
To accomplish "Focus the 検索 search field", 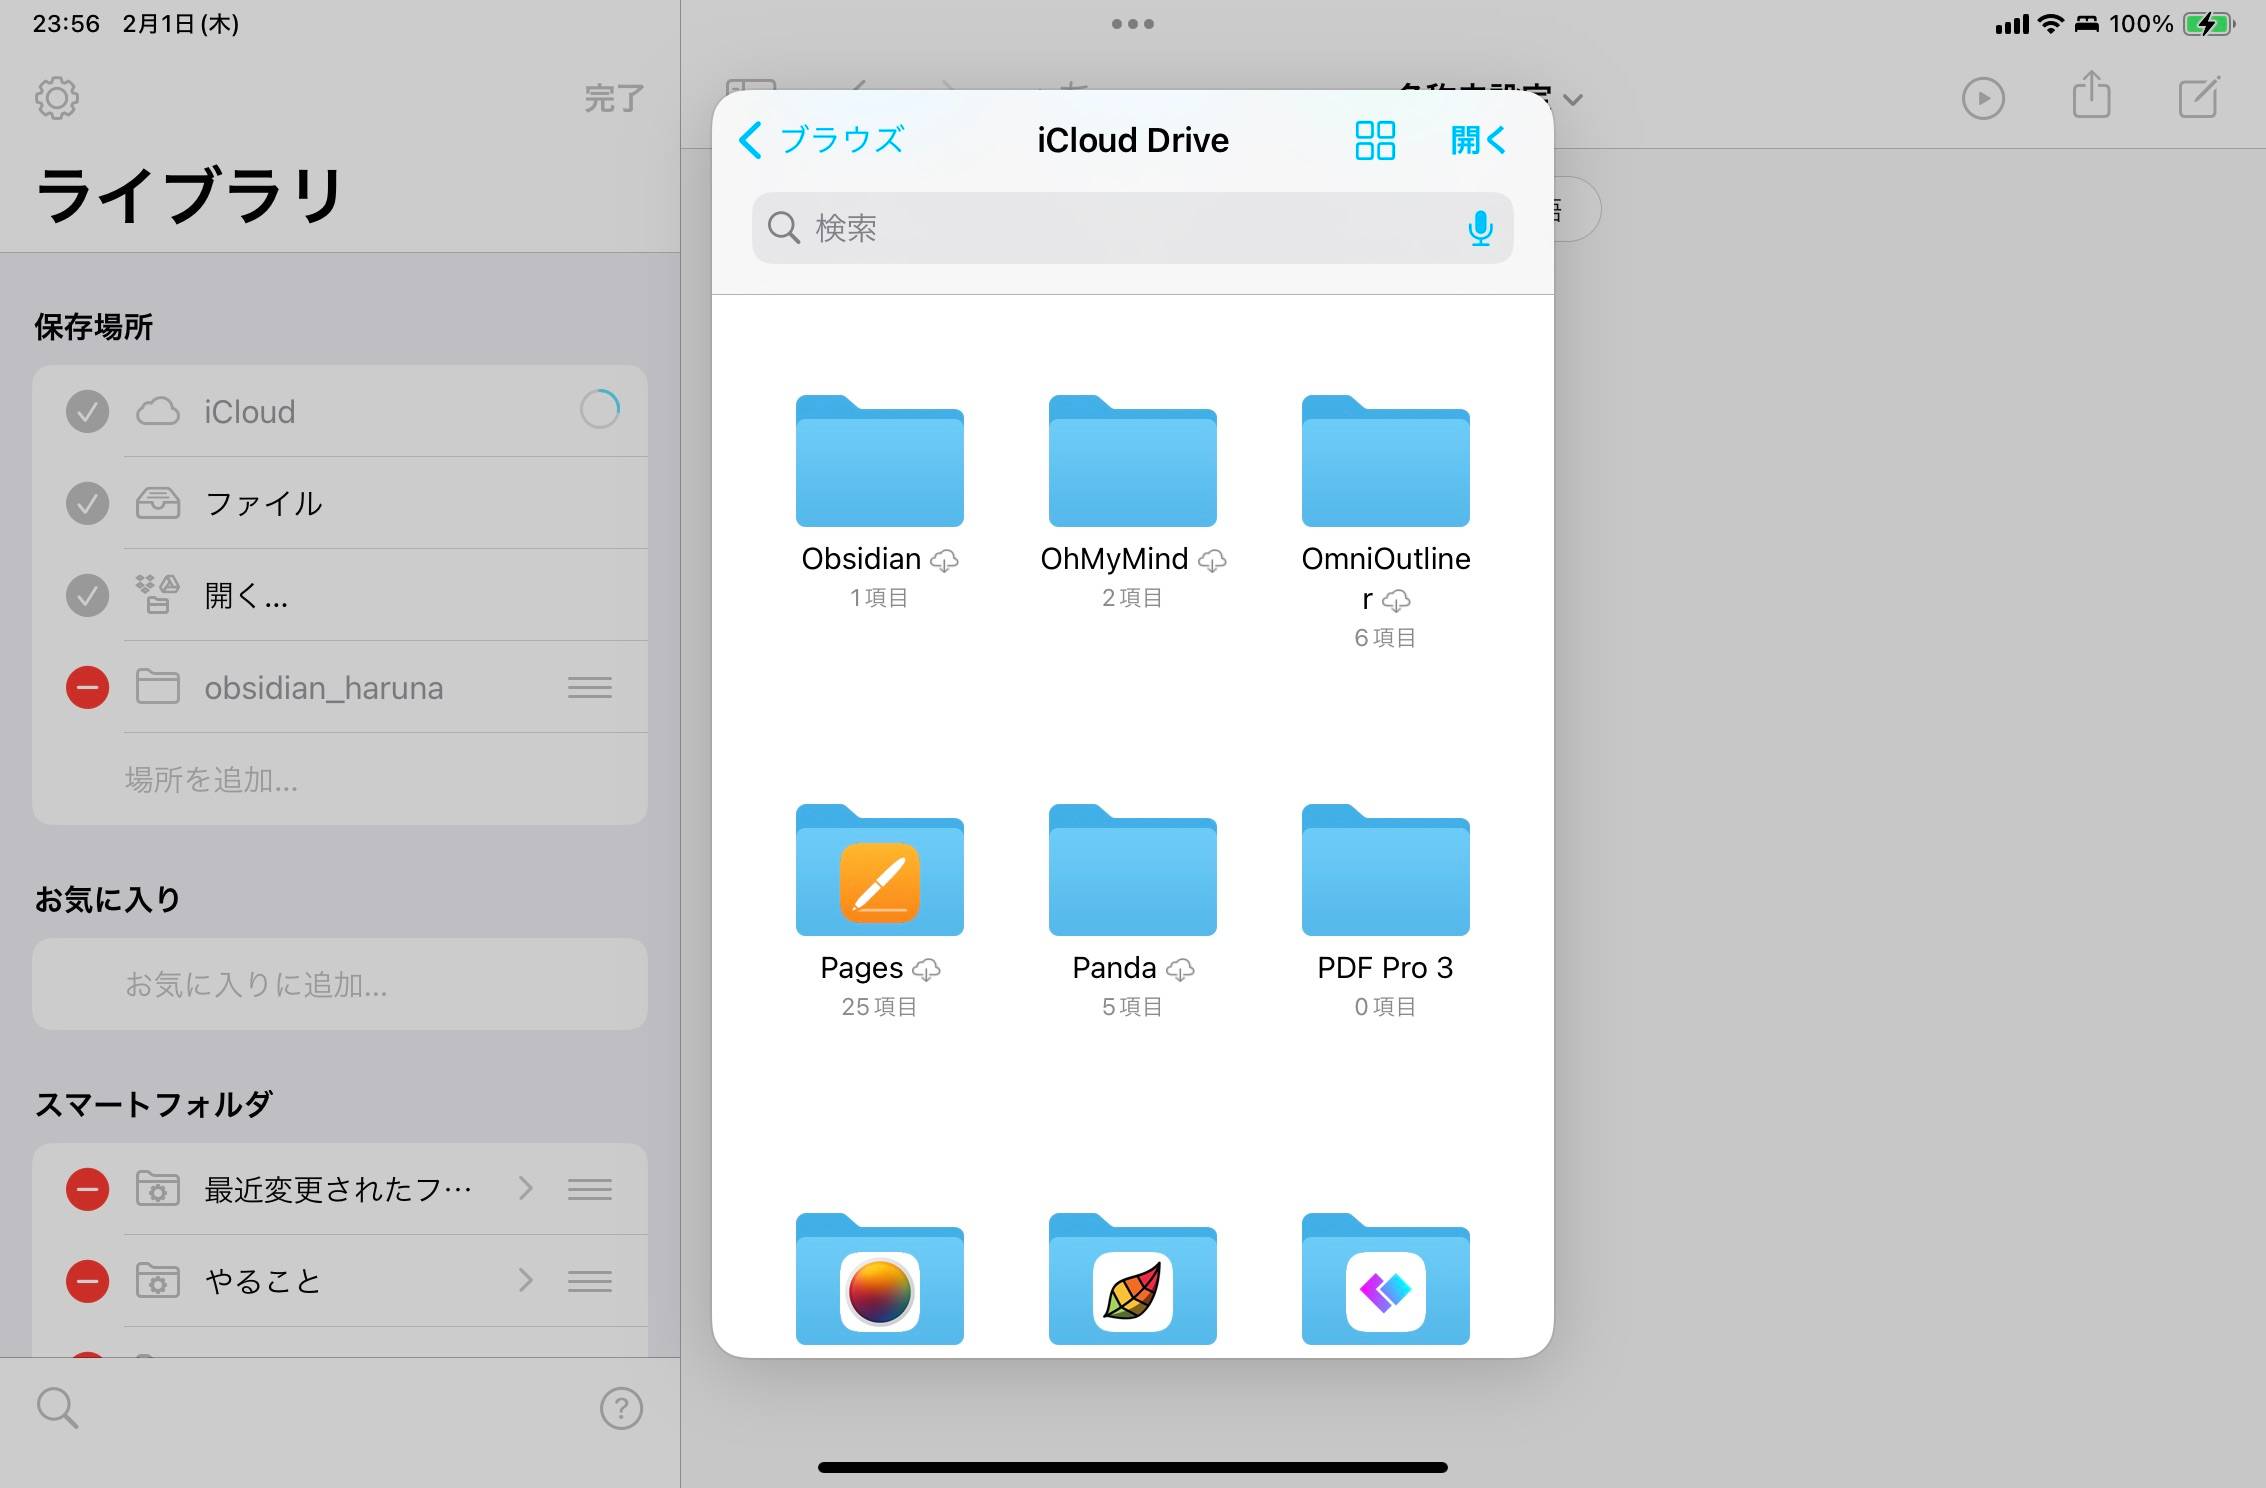I will 1132,228.
